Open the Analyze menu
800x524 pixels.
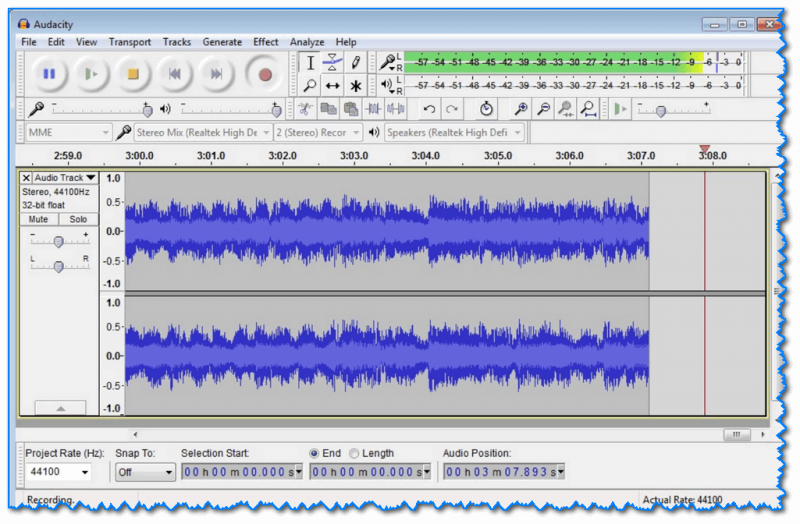[307, 42]
